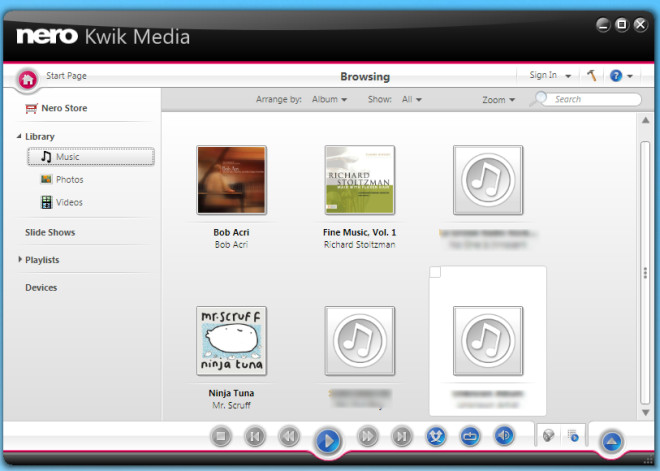Open the Sign In dropdown
This screenshot has width=660, height=471.
tap(550, 75)
